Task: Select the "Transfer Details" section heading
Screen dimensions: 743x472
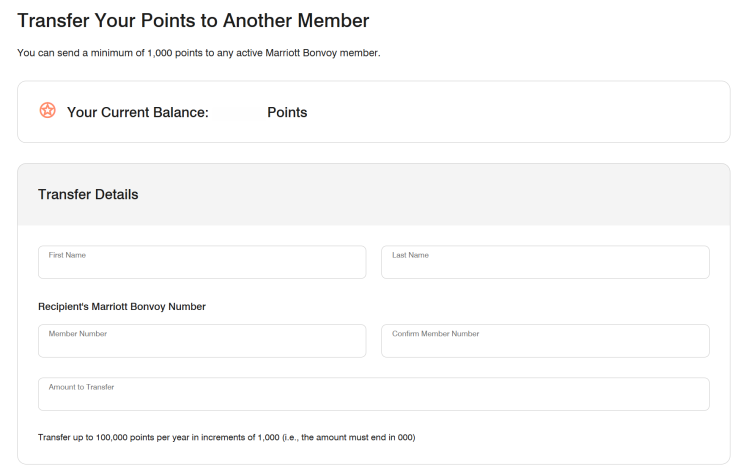Action: coord(88,194)
